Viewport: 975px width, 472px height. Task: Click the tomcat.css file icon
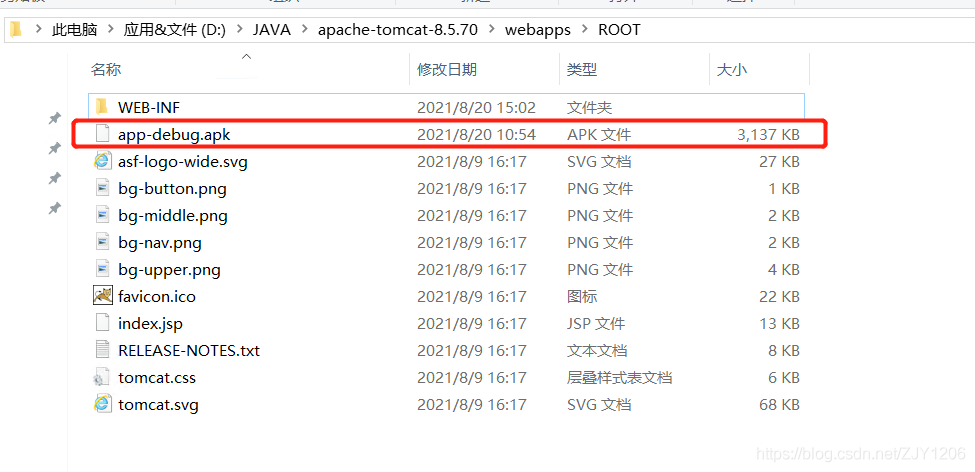(102, 377)
